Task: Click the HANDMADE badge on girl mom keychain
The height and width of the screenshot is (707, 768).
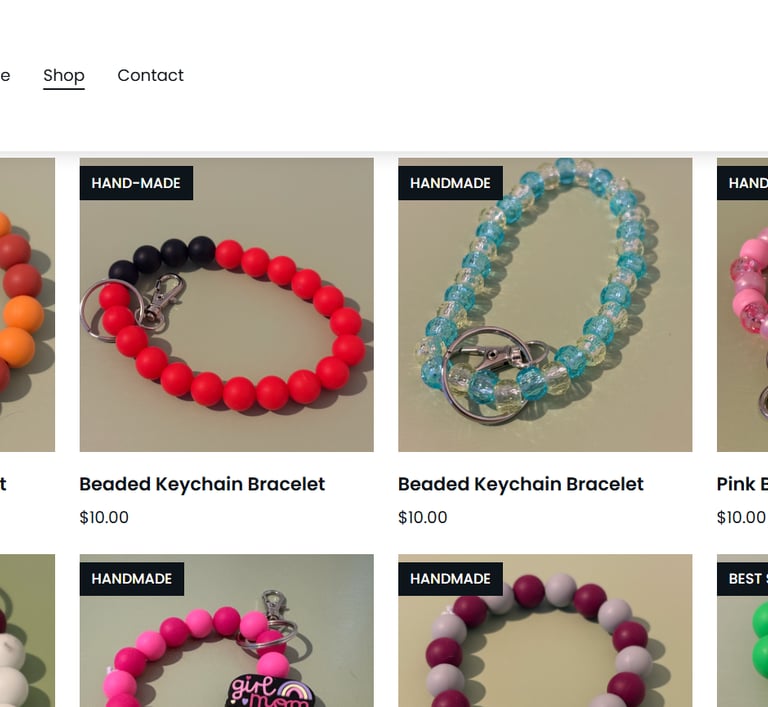Action: click(132, 579)
